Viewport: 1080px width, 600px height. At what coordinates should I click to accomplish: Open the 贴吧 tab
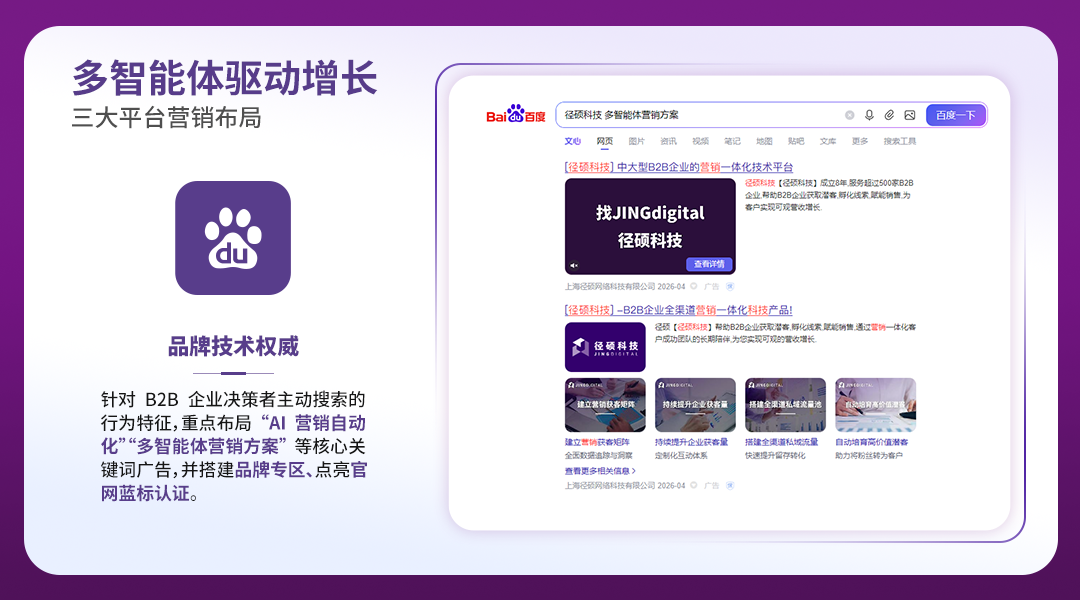click(796, 141)
